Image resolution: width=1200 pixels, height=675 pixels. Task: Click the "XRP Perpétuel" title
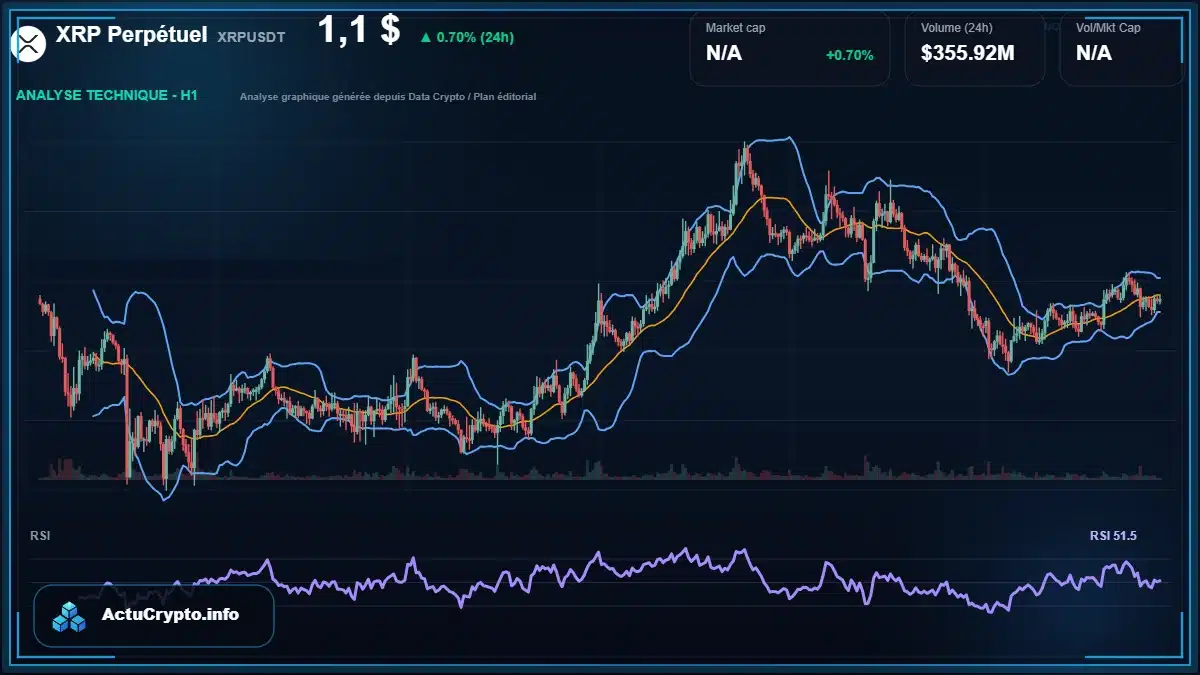tap(132, 35)
